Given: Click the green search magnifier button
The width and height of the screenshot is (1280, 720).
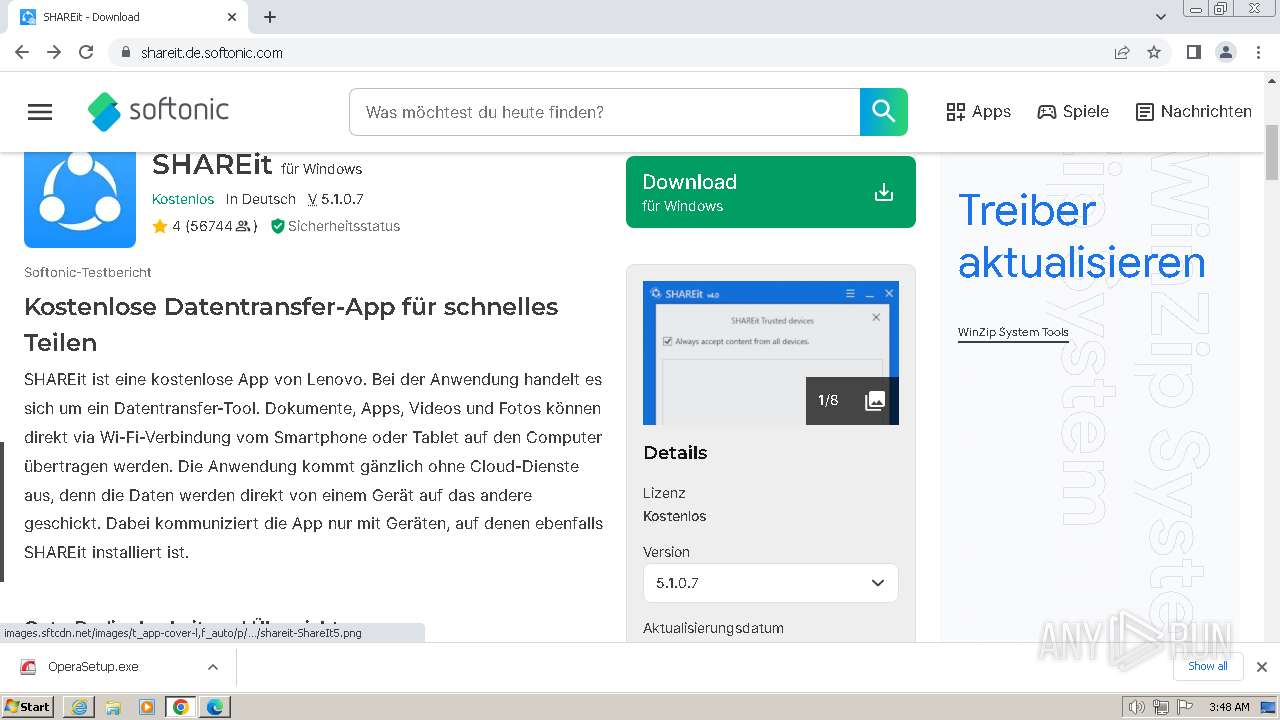Looking at the screenshot, I should pyautogui.click(x=884, y=112).
